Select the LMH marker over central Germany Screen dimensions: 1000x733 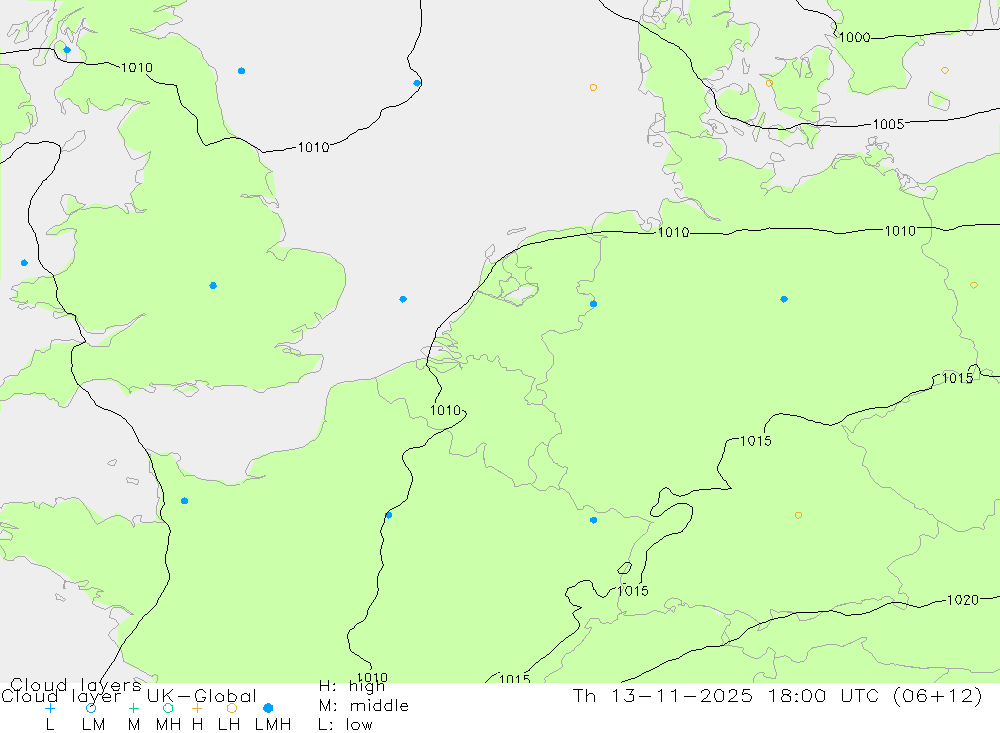(784, 299)
